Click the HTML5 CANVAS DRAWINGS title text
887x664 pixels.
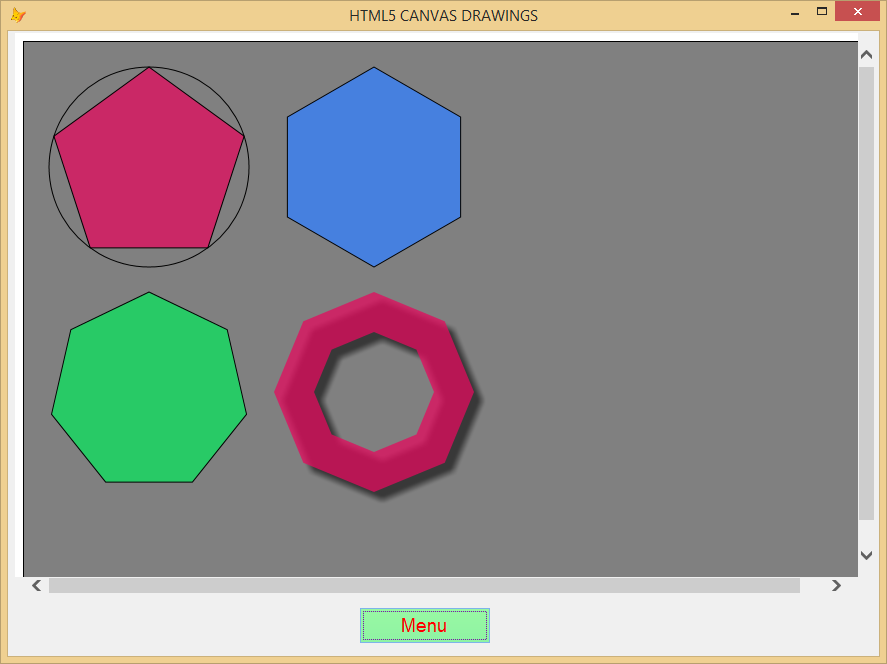tap(443, 15)
